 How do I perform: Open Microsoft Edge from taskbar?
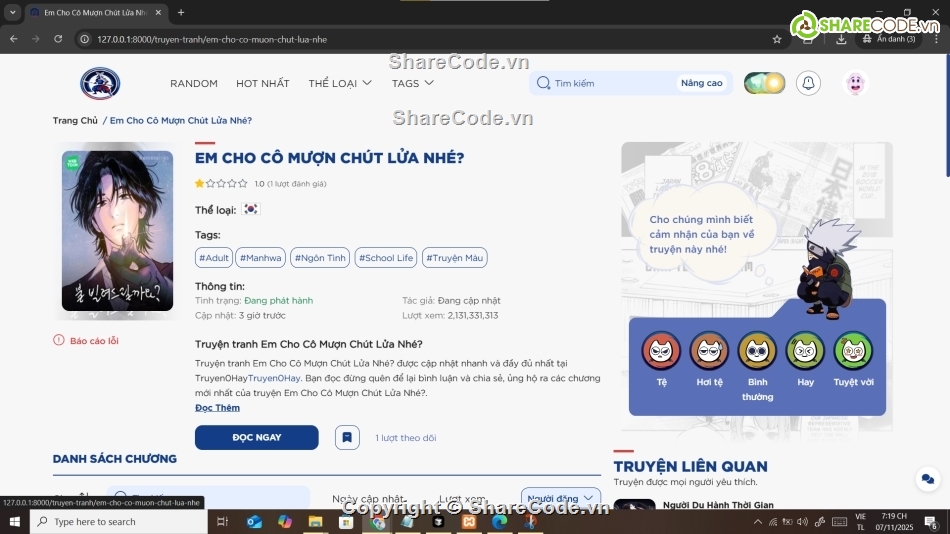499,521
